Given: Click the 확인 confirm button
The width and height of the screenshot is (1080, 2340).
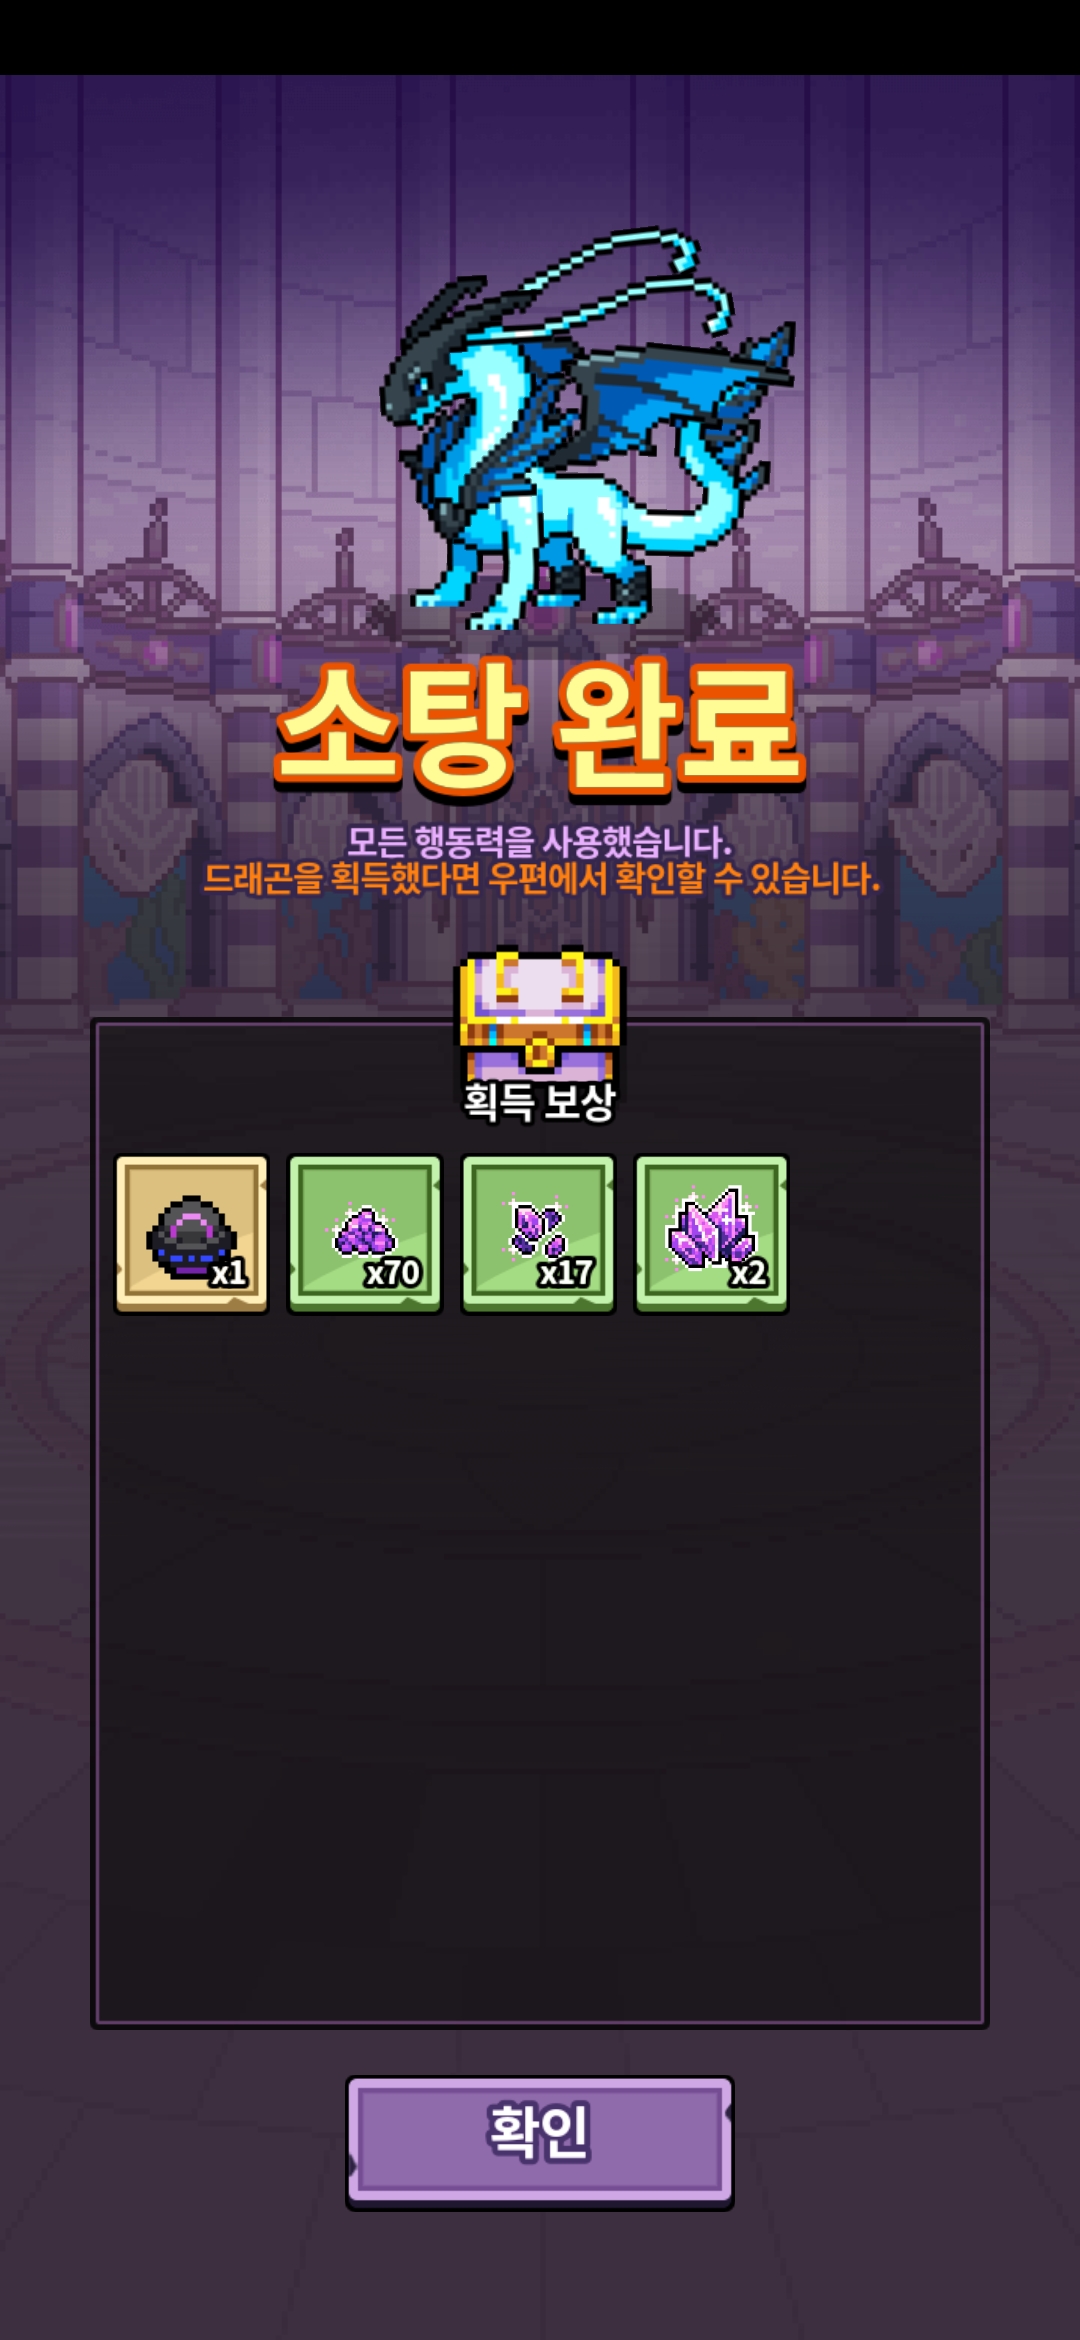Looking at the screenshot, I should coord(540,2141).
